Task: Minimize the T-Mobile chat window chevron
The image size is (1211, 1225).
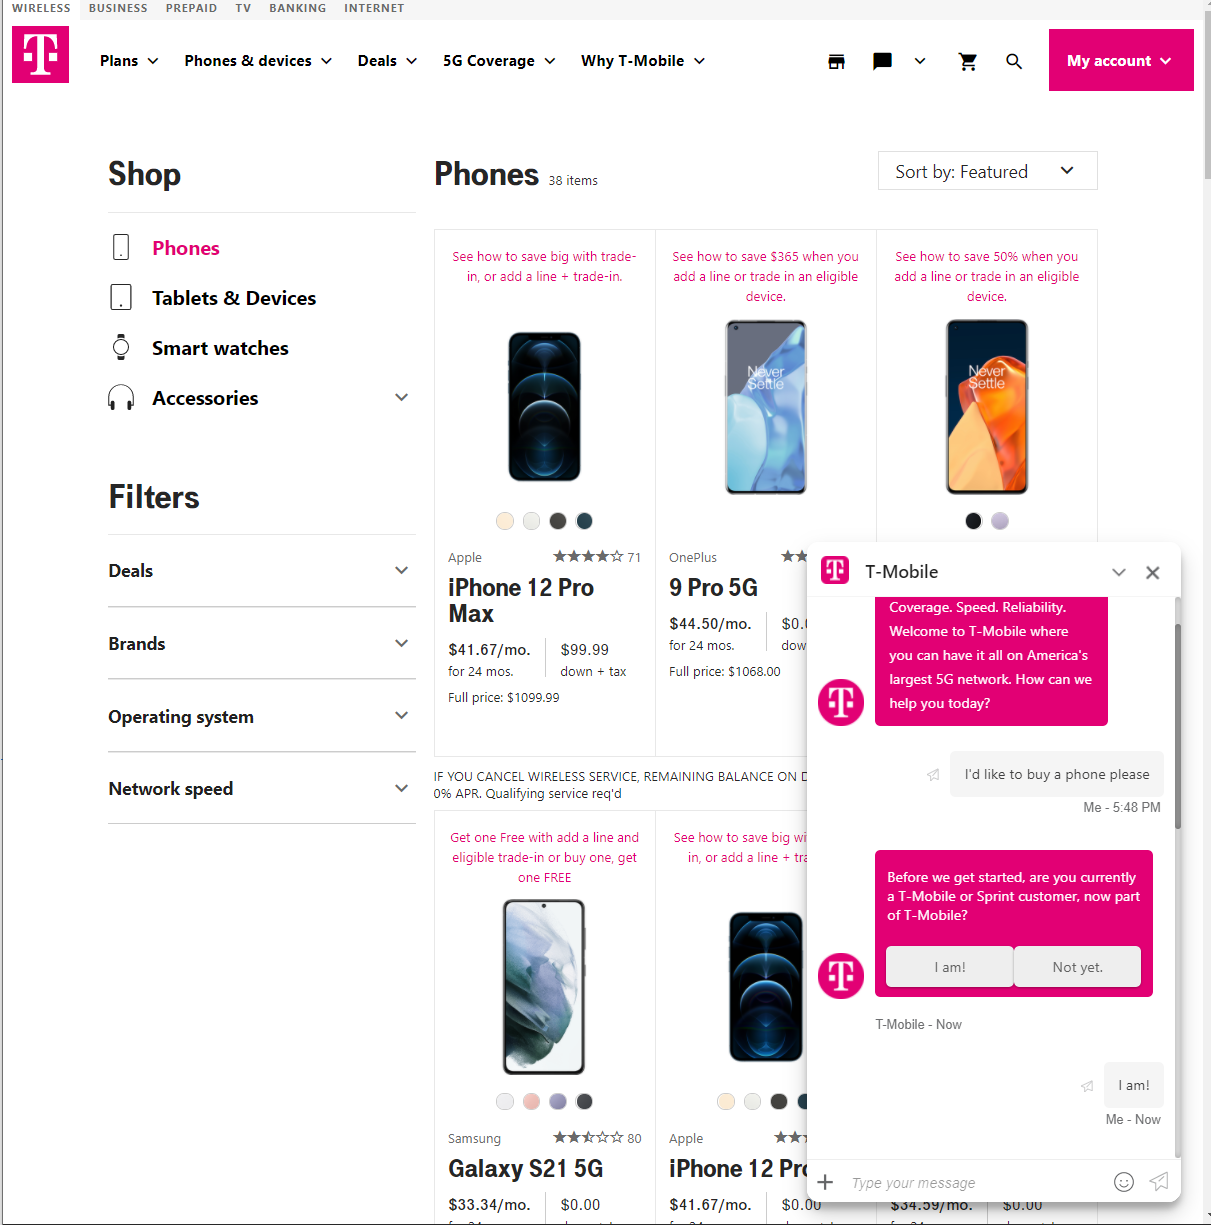Action: [1119, 572]
